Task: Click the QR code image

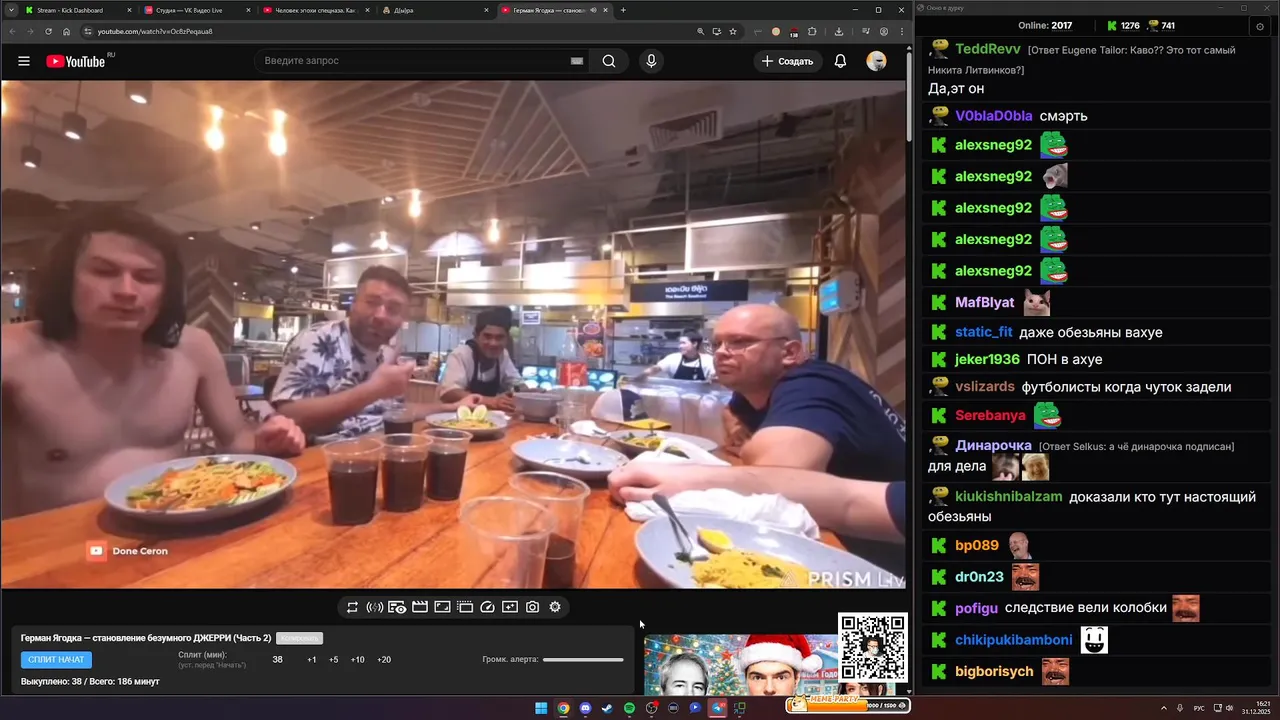Action: [873, 648]
